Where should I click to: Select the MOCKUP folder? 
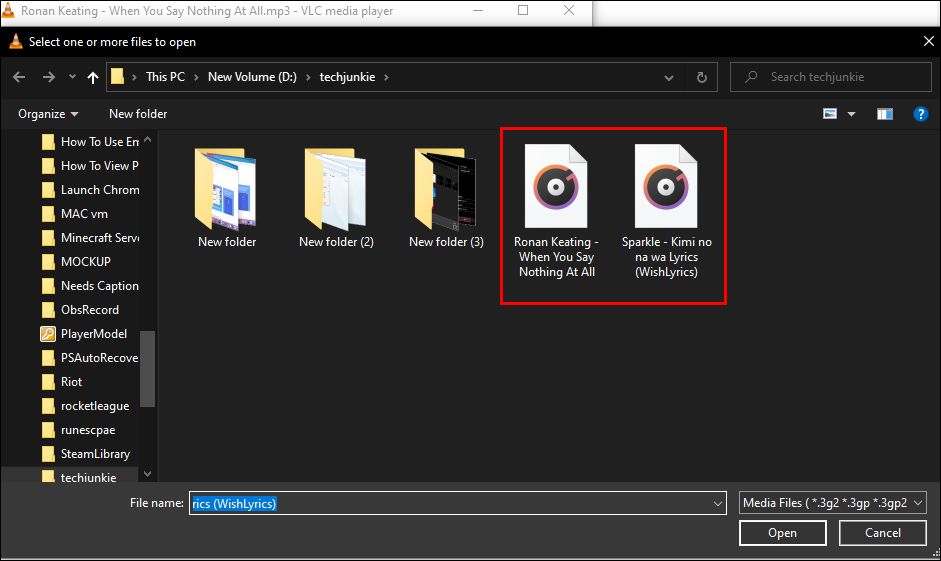coord(76,262)
